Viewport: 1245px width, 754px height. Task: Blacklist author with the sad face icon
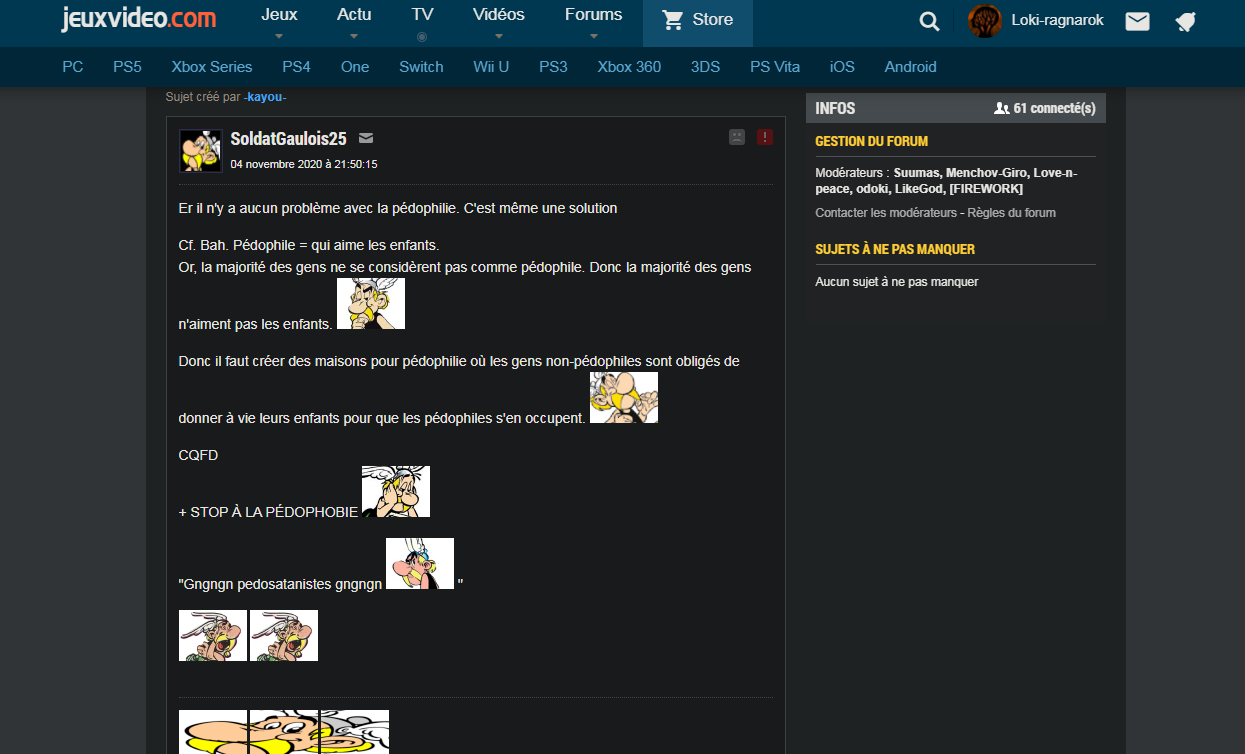tap(737, 137)
